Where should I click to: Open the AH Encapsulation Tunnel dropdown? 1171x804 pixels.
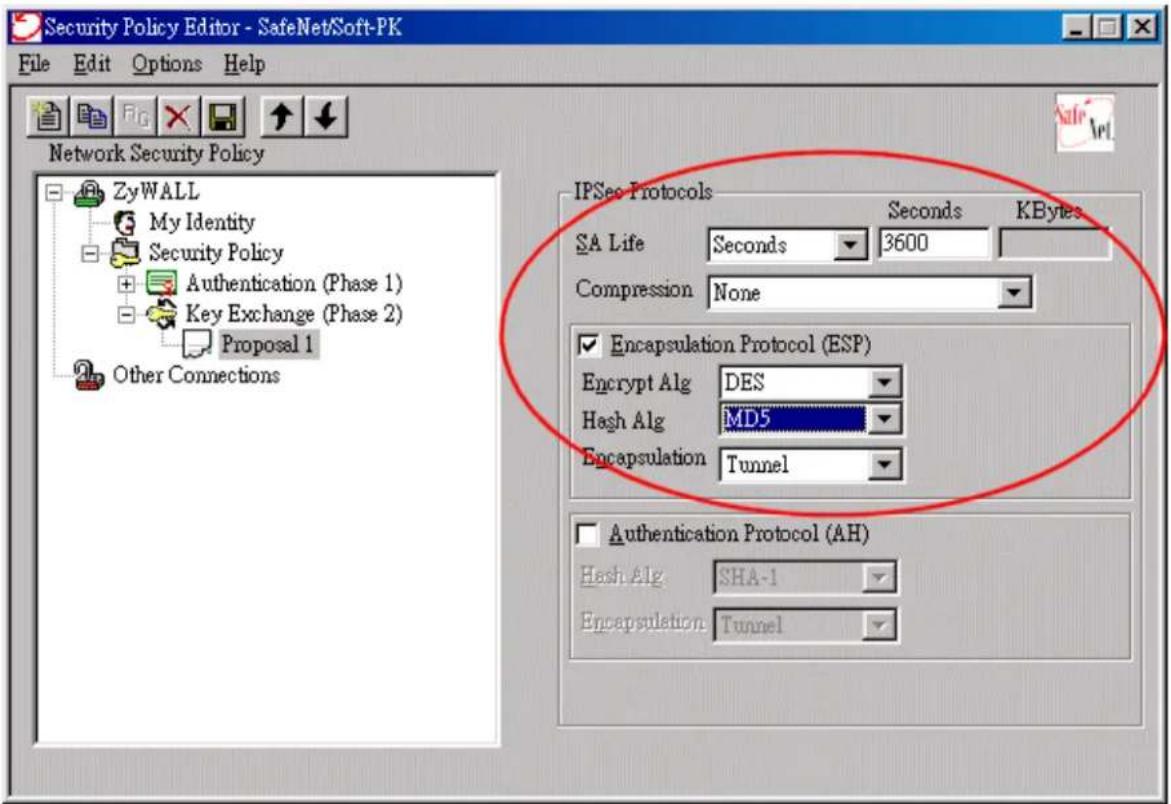coord(878,625)
